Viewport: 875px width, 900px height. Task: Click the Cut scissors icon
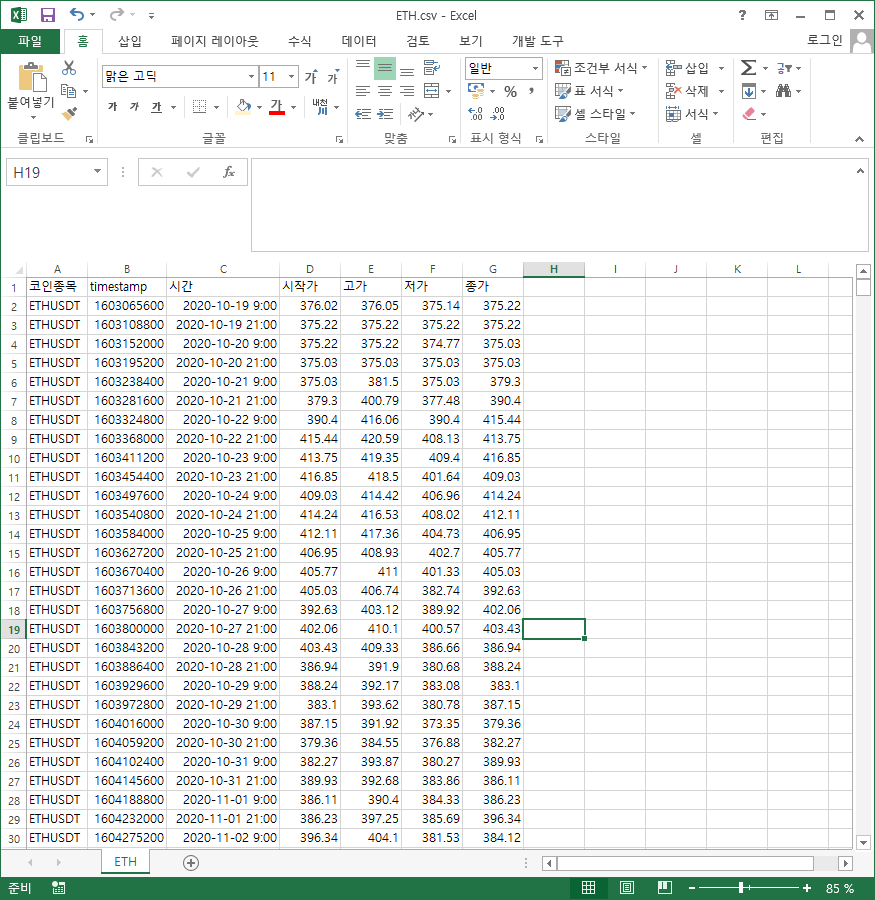(x=69, y=68)
